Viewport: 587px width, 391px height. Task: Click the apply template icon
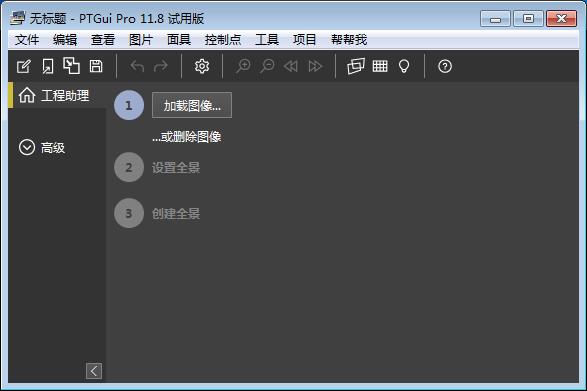pyautogui.click(x=72, y=66)
